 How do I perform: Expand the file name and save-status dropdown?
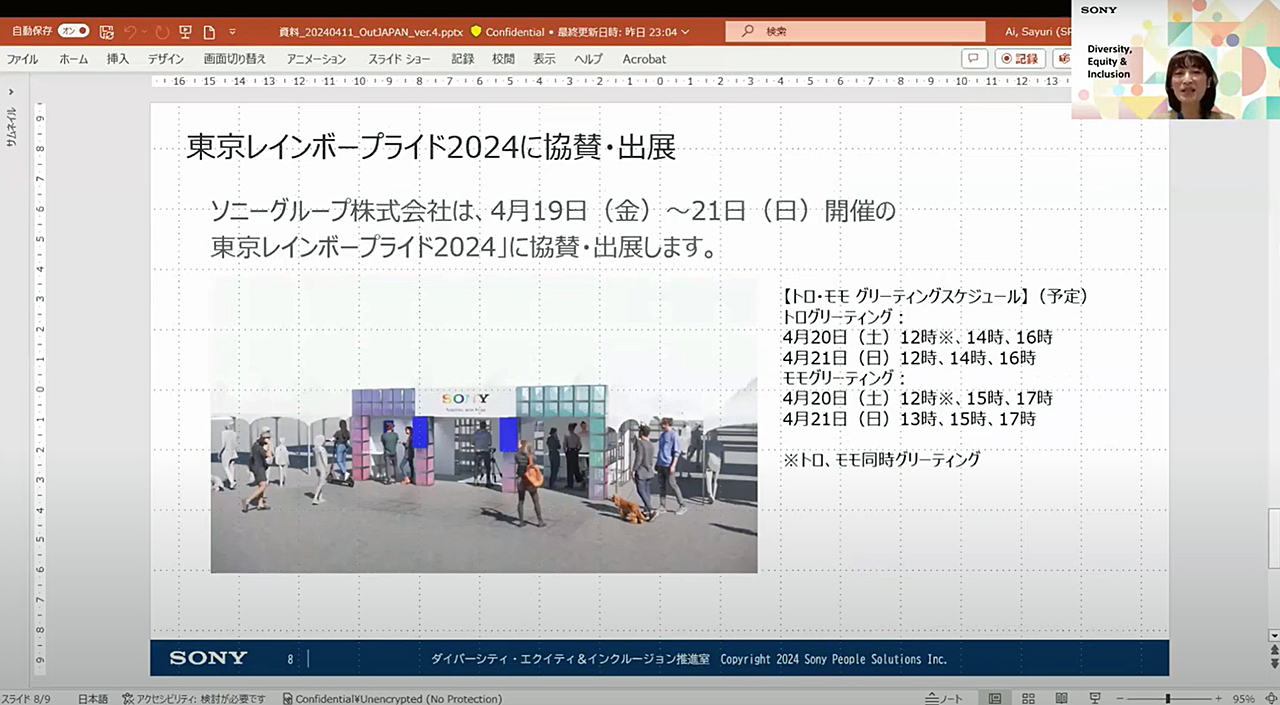(x=685, y=32)
